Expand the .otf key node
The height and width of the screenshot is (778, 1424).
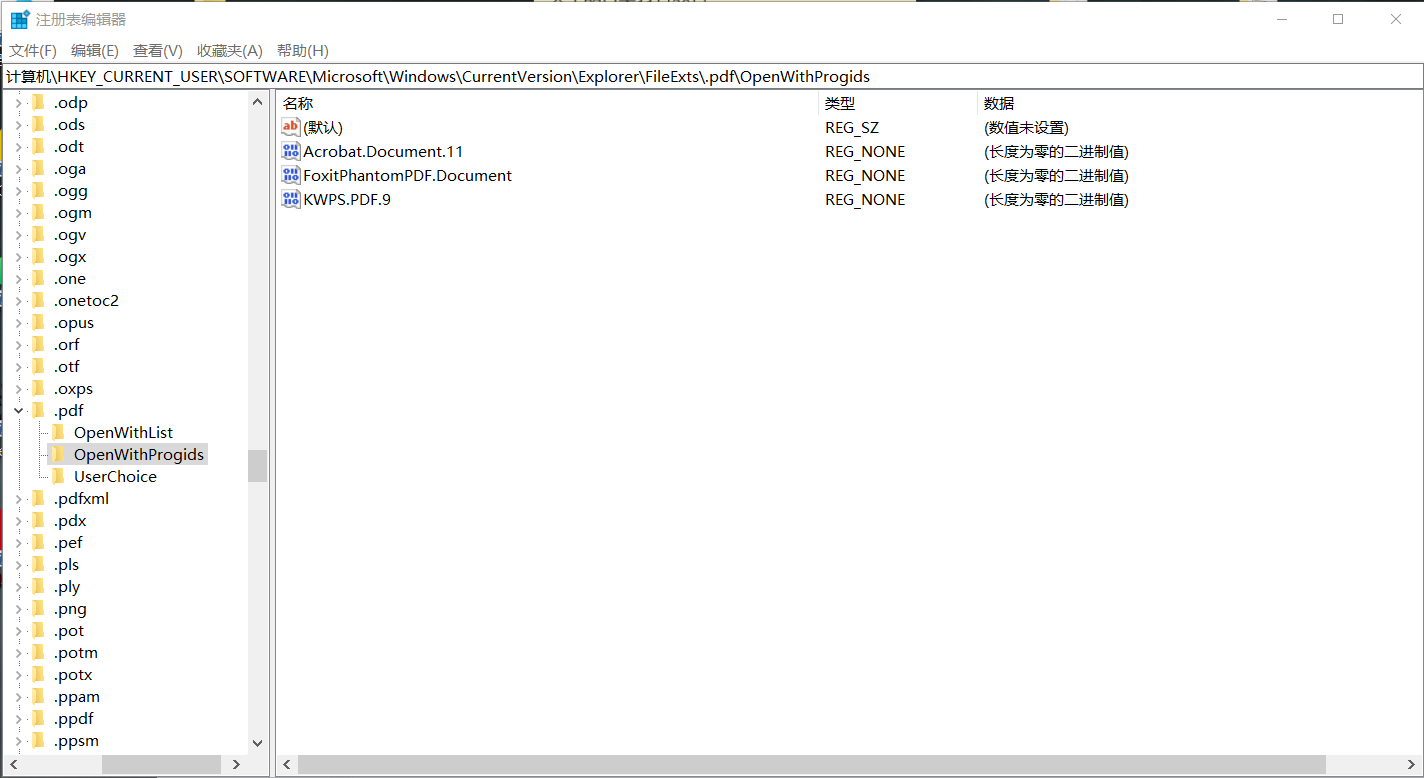(x=18, y=366)
